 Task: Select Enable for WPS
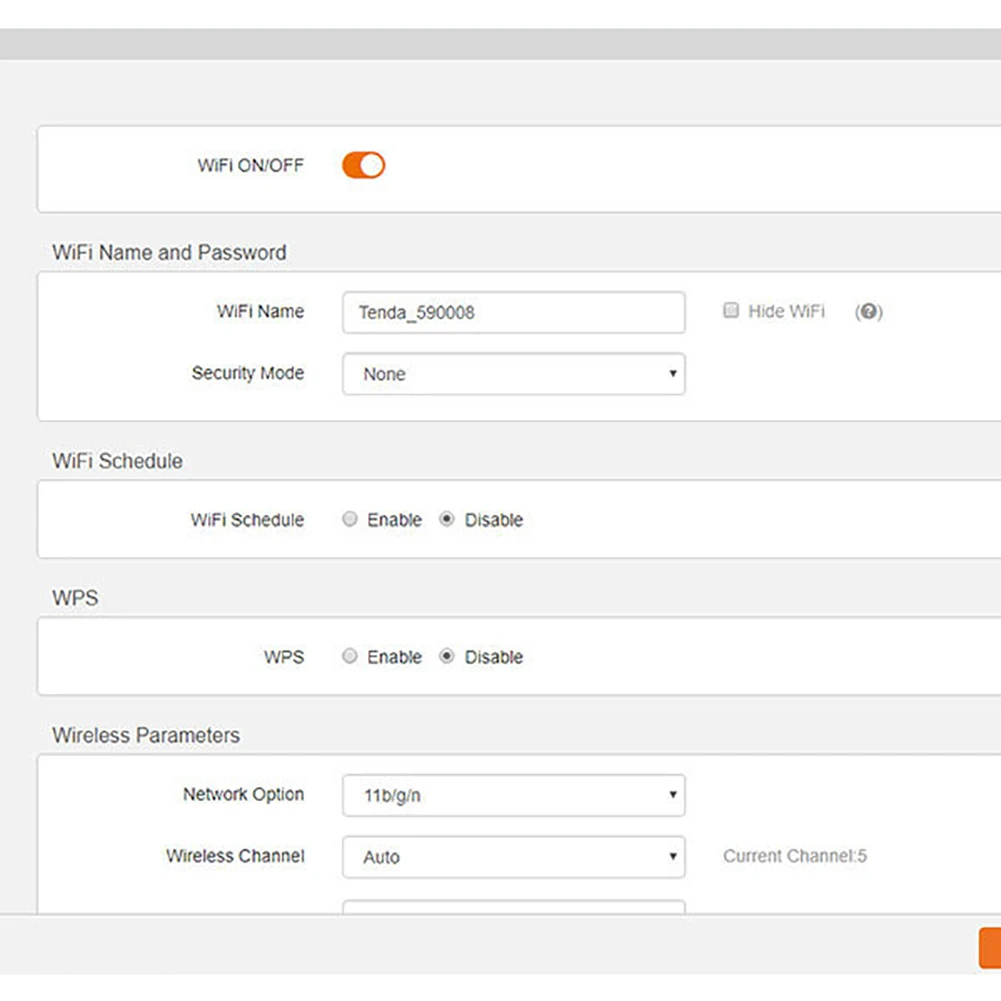350,656
